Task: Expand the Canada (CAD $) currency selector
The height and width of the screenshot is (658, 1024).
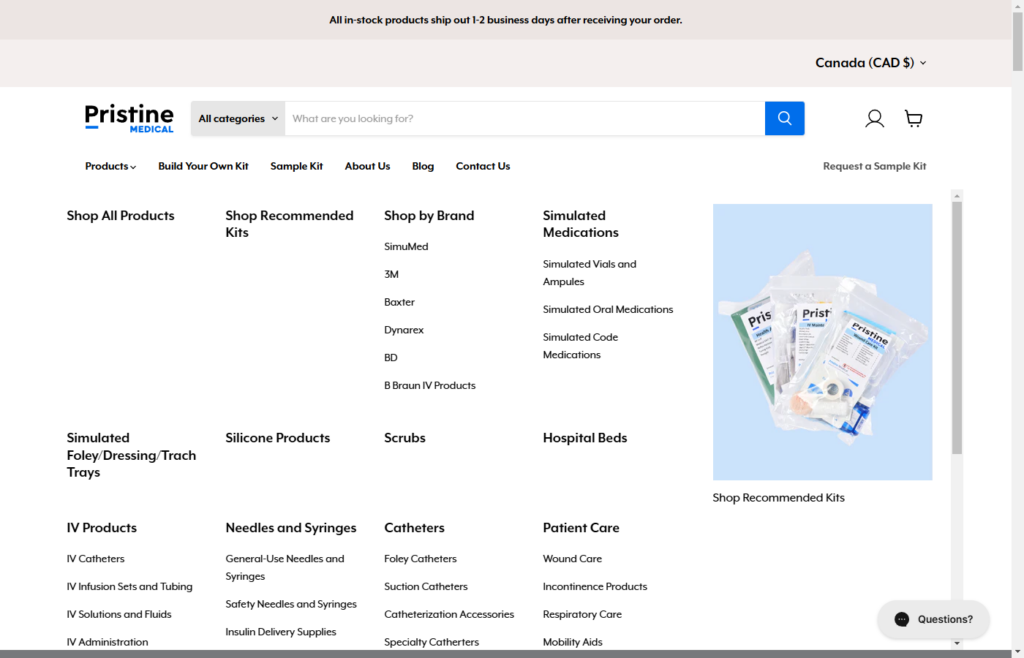Action: click(x=869, y=62)
